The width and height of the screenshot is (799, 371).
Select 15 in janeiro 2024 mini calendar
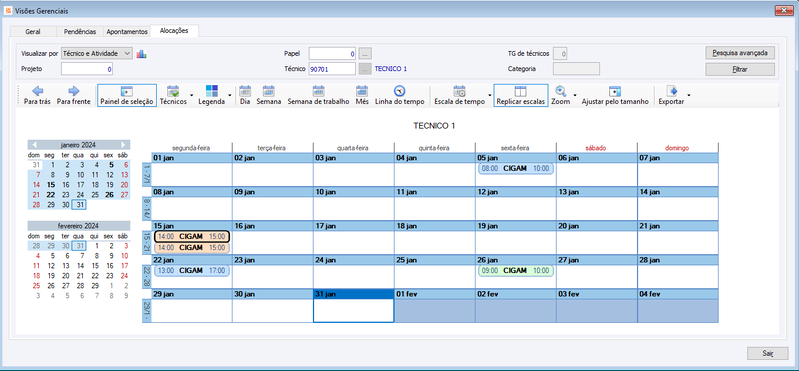tap(50, 185)
